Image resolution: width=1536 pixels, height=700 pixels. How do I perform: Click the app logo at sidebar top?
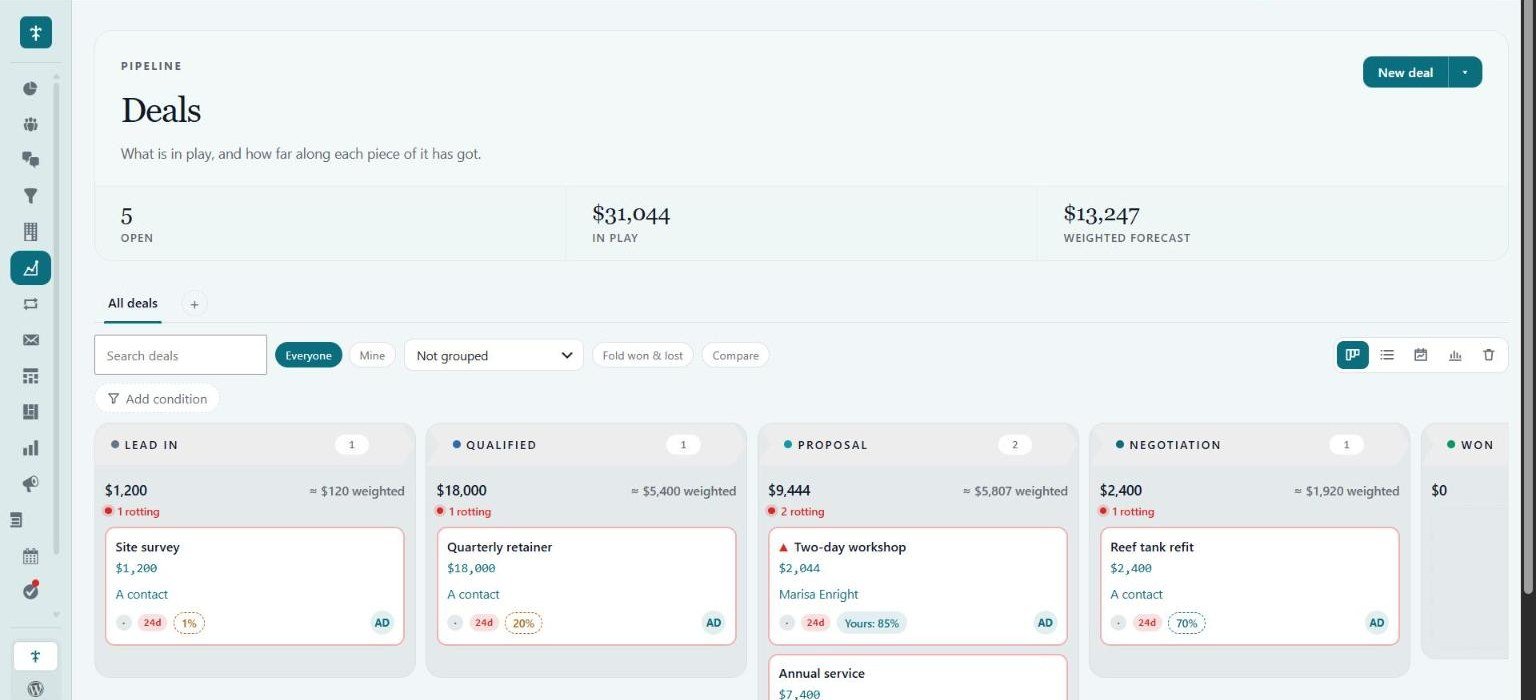pos(36,32)
